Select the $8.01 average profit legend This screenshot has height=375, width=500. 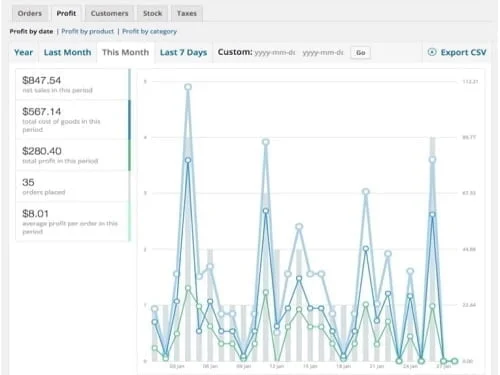click(x=73, y=221)
